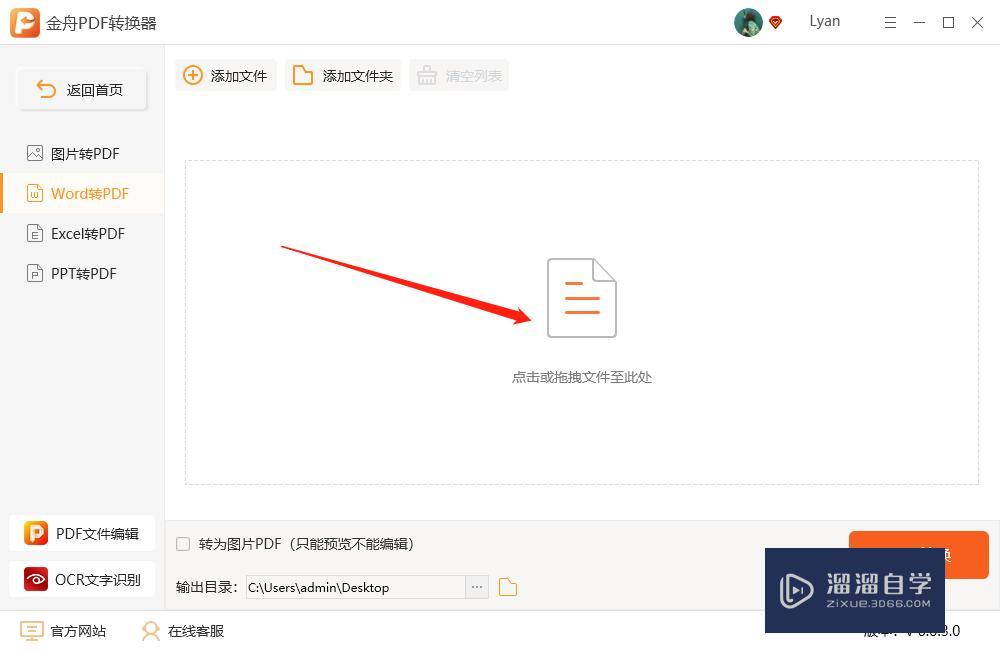Select Word转PDF in sidebar

click(82, 193)
